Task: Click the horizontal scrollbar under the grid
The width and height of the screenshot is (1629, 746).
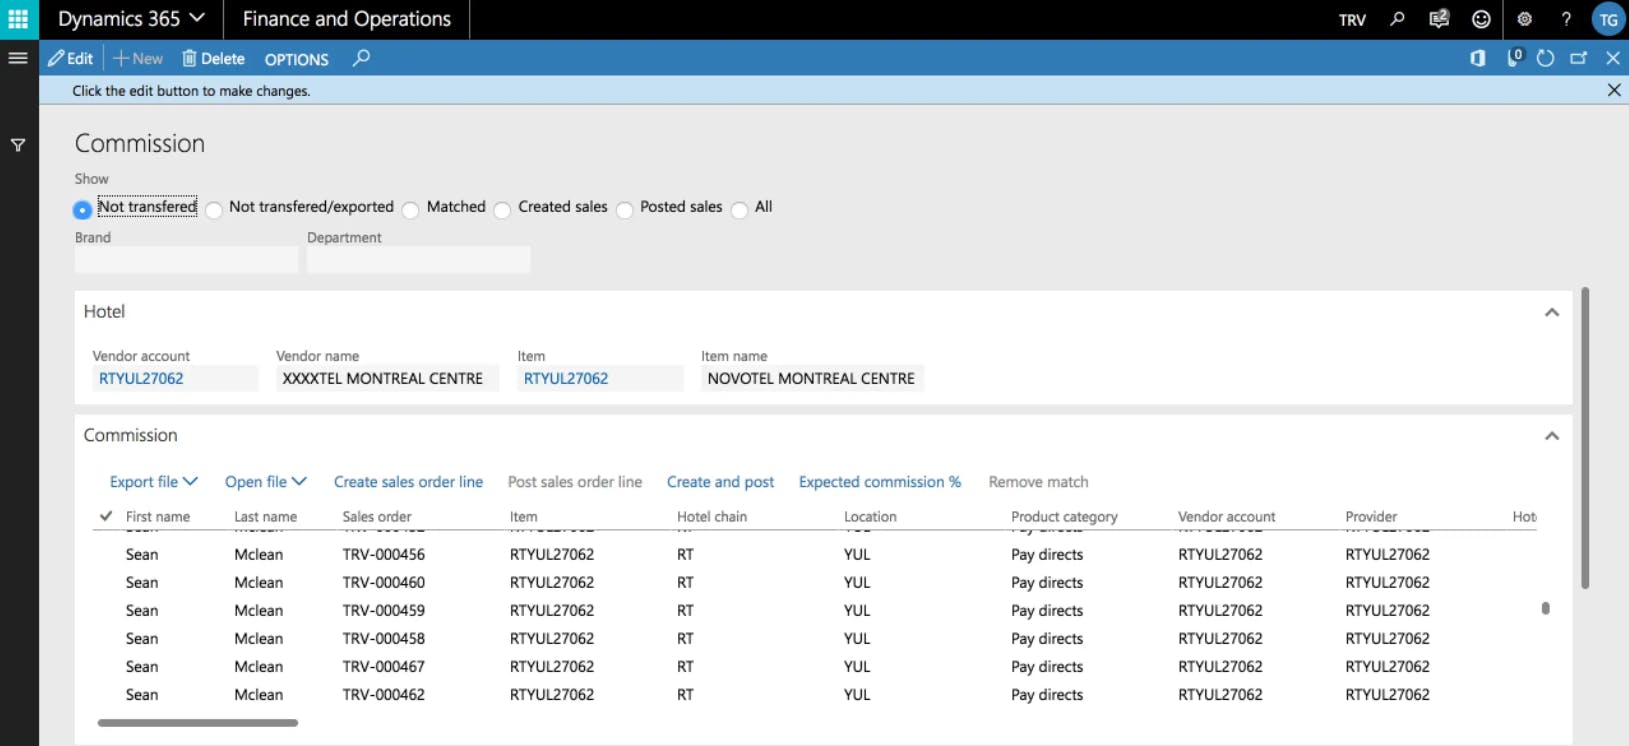Action: [198, 722]
